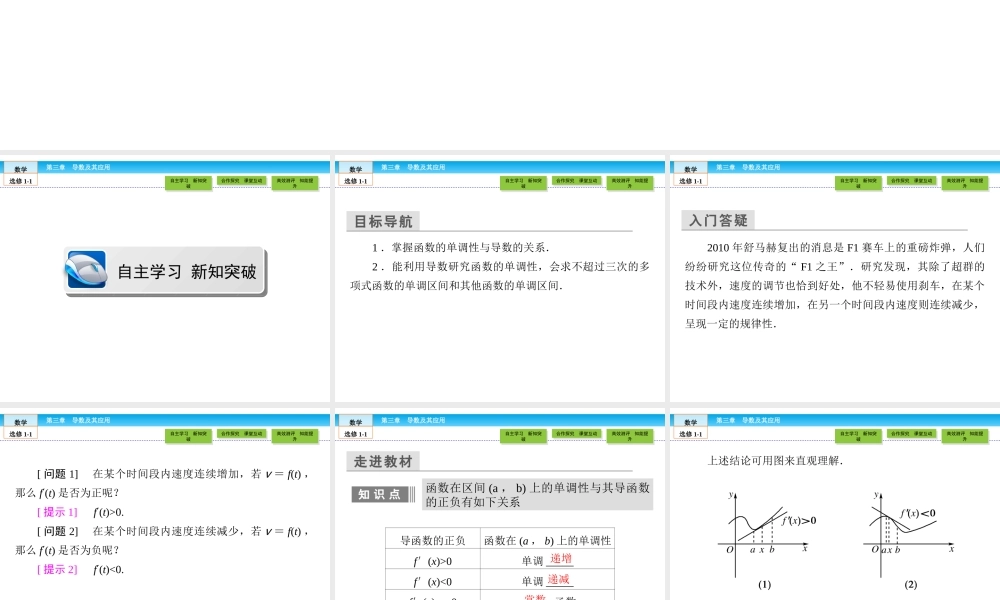Click the green 自主学习 新知突破 button

point(190,183)
